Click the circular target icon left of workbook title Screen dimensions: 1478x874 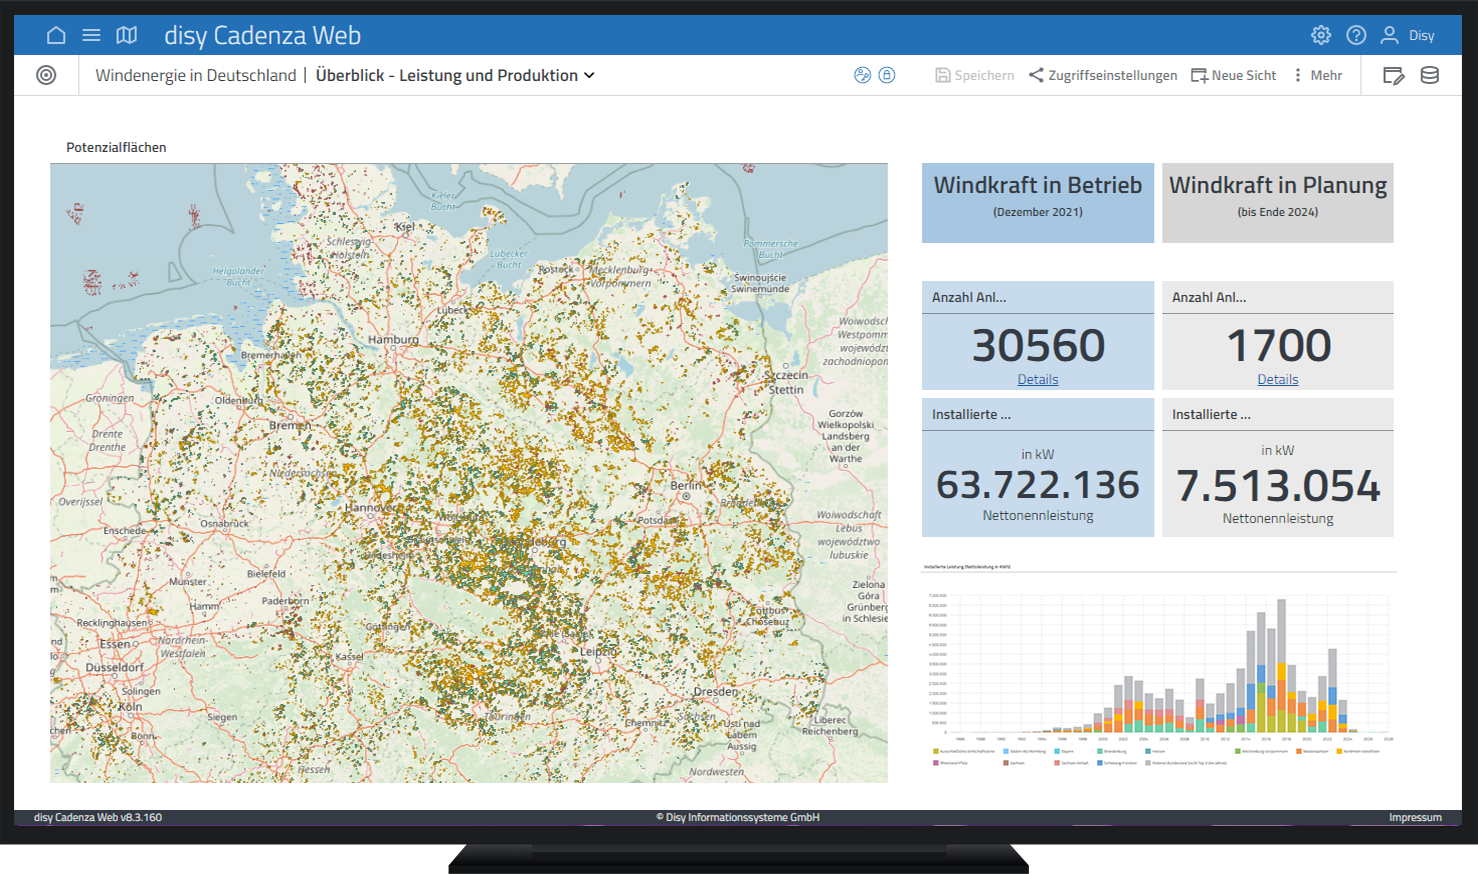pos(46,75)
